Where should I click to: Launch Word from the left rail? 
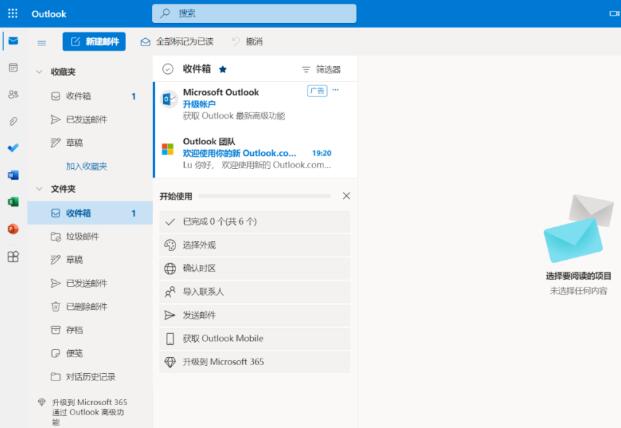point(13,175)
